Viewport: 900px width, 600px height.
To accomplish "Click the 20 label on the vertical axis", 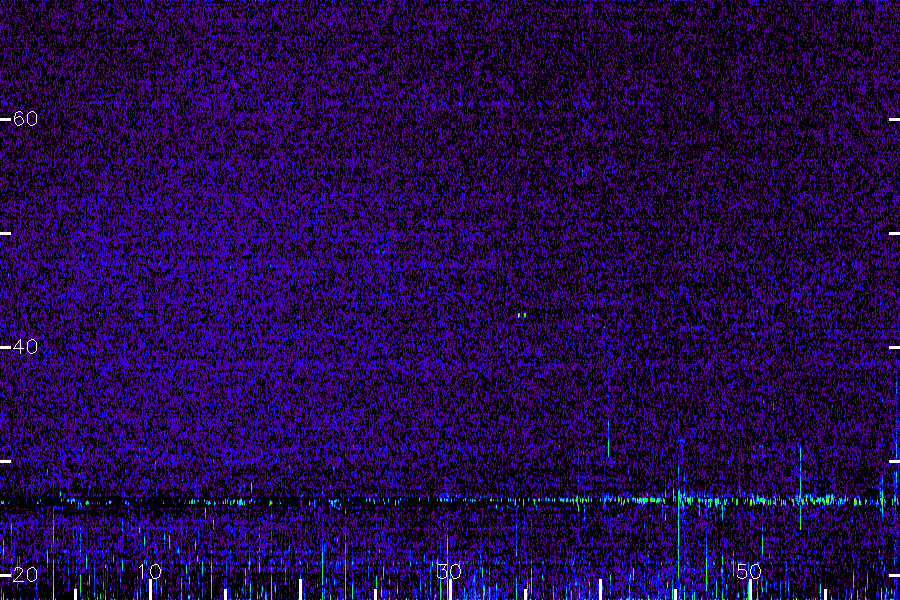I will pos(25,575).
